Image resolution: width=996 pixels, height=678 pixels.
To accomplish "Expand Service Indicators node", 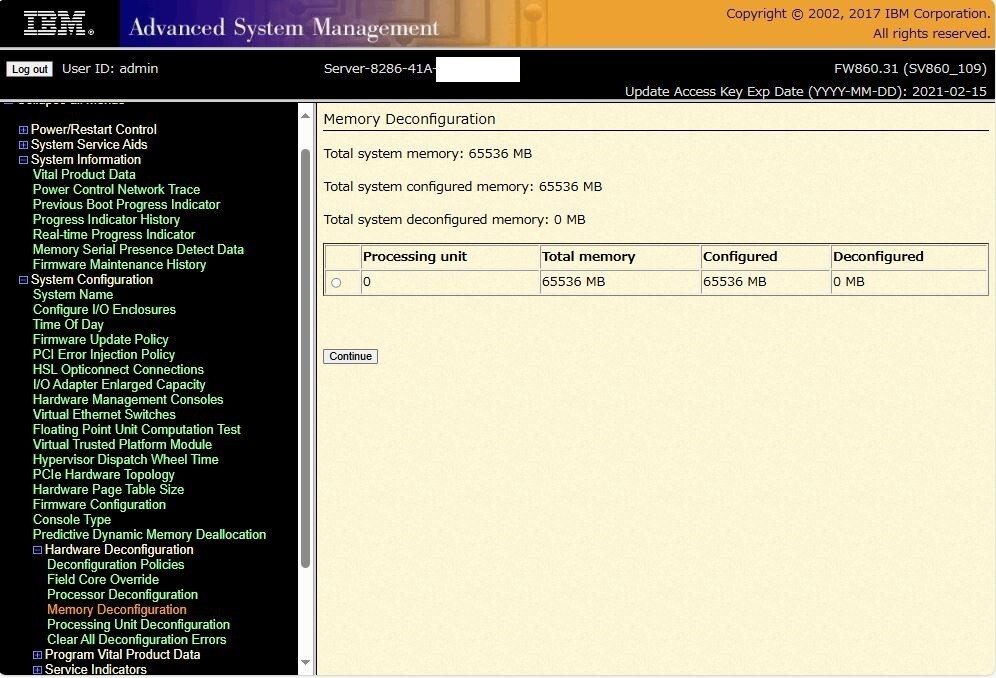I will (x=37, y=670).
